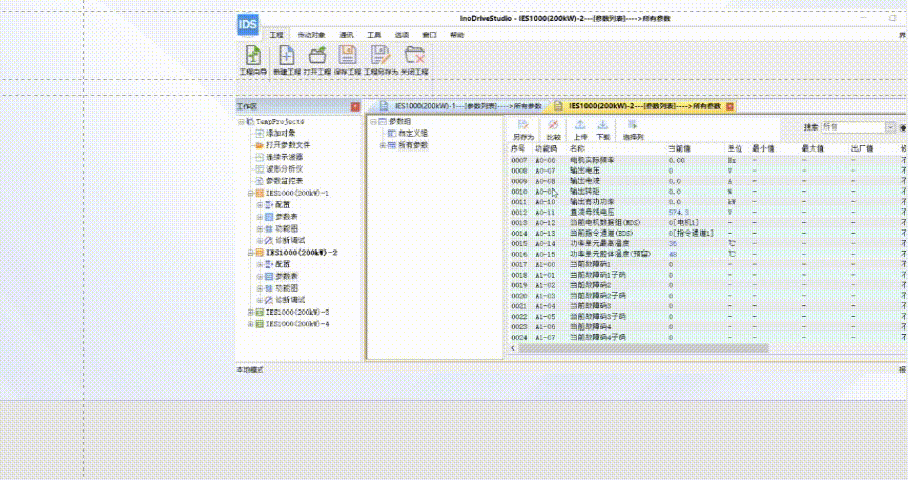Image resolution: width=908 pixels, height=480 pixels.
Task: Expand the IES1000(200kW)-3 tree node
Action: (251, 313)
